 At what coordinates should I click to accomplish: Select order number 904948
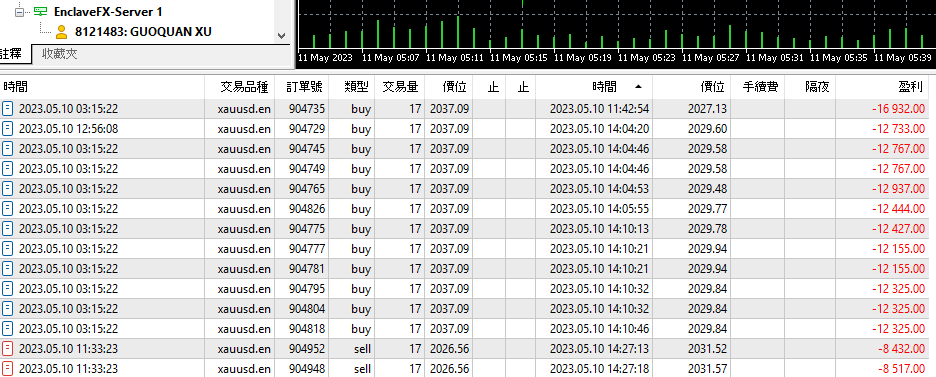click(x=307, y=369)
